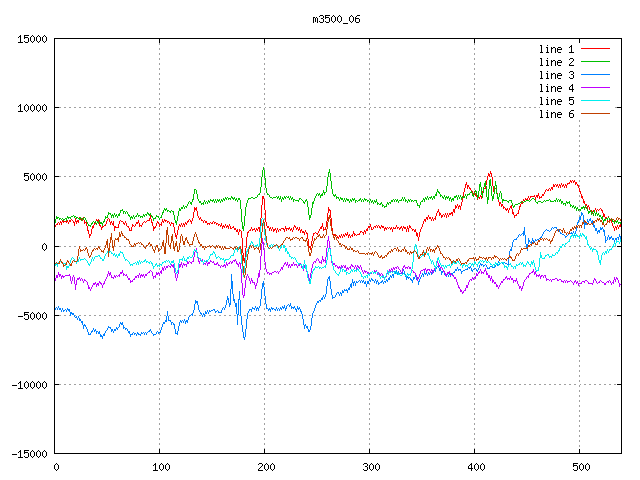Click the red legend sample for line 1
Image resolution: width=640 pixels, height=480 pixels.
tap(595, 49)
